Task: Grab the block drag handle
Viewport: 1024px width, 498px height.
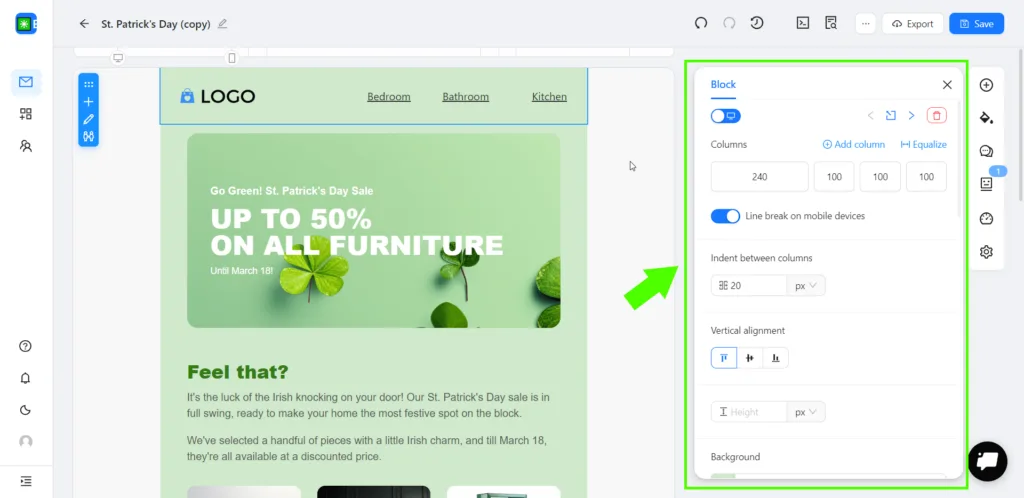Action: [89, 84]
